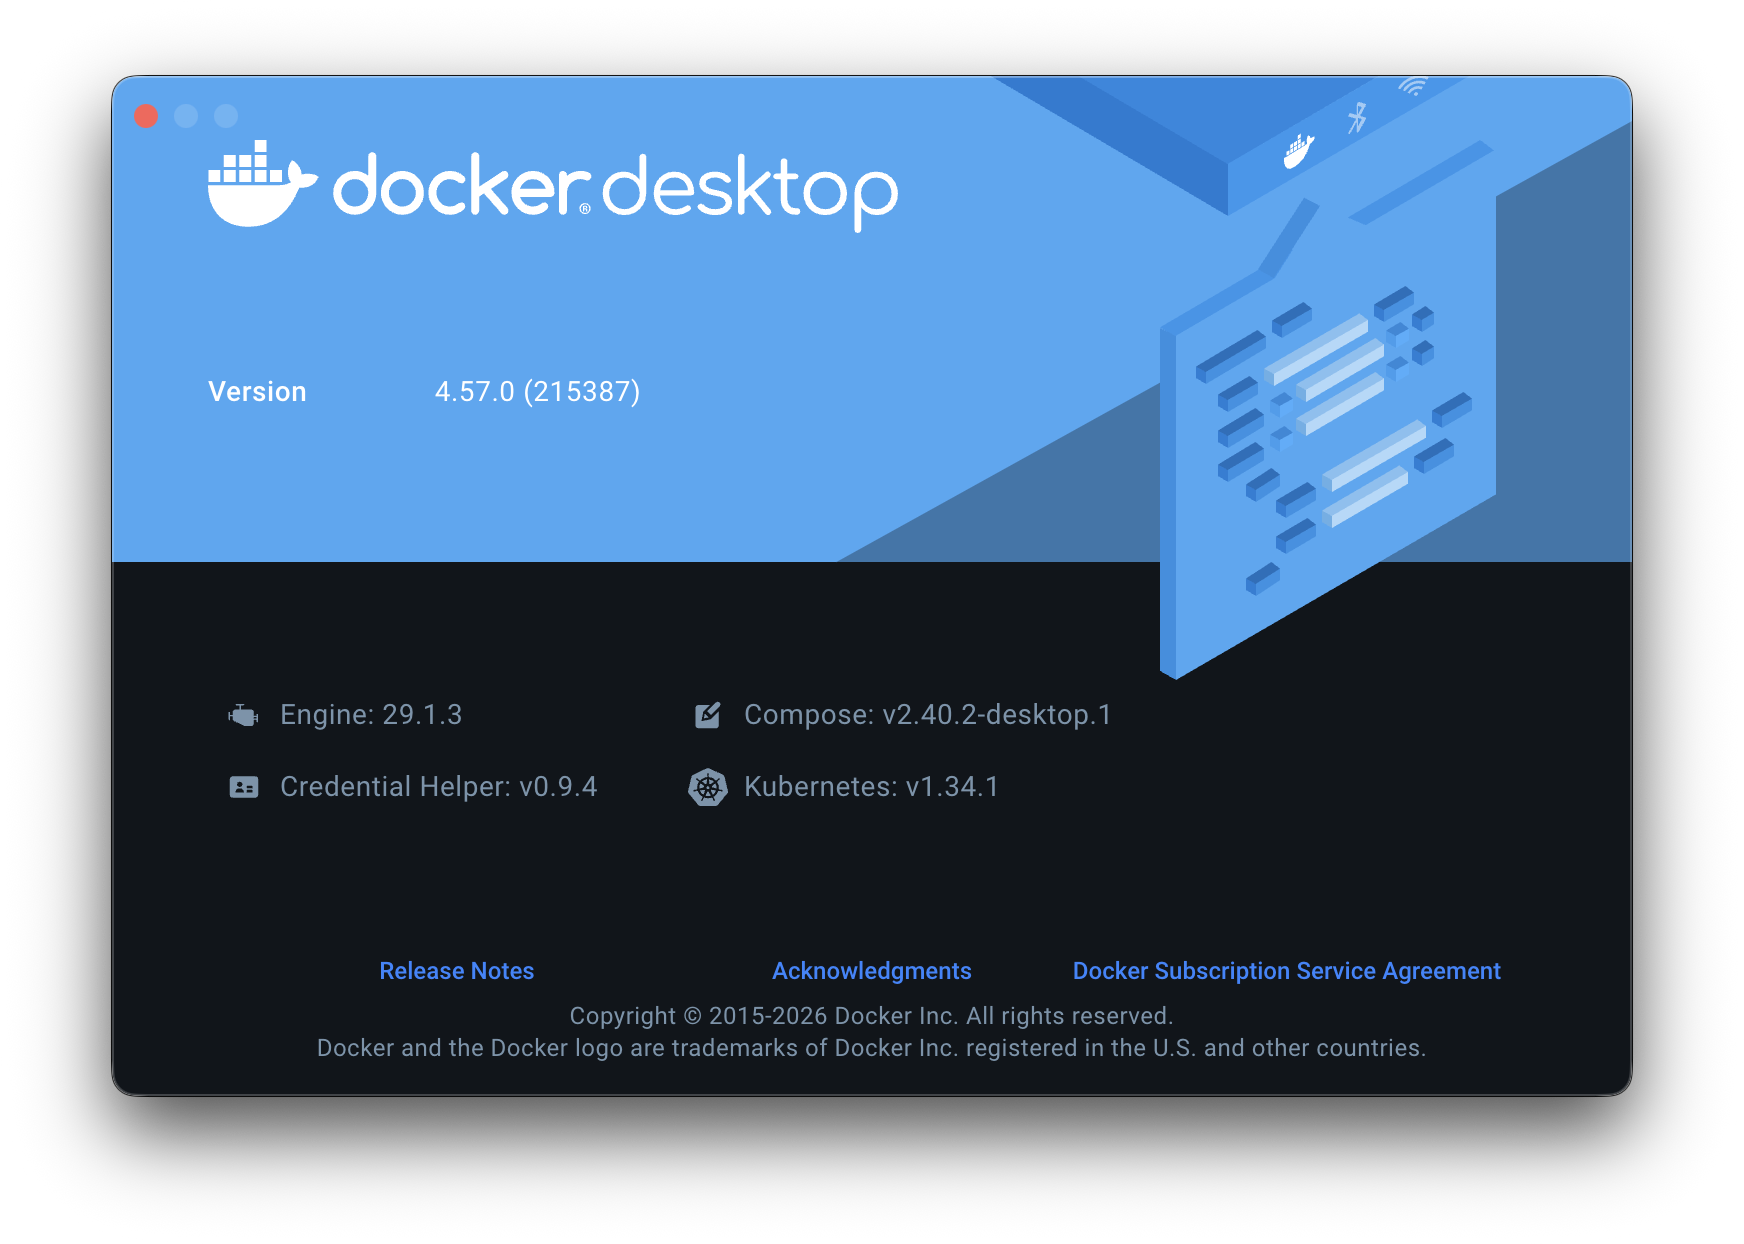Click the version number 4.57.0 text

tap(537, 392)
